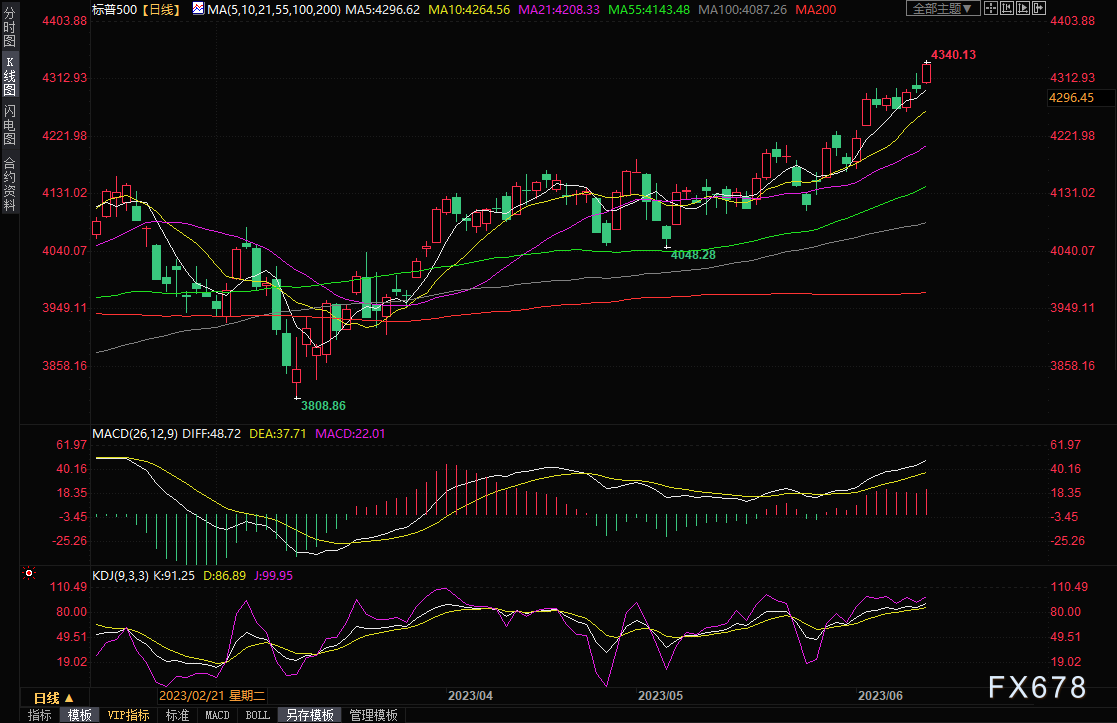1117x723 pixels.
Task: Click the MACD:22.01 value
Action: [x=350, y=434]
